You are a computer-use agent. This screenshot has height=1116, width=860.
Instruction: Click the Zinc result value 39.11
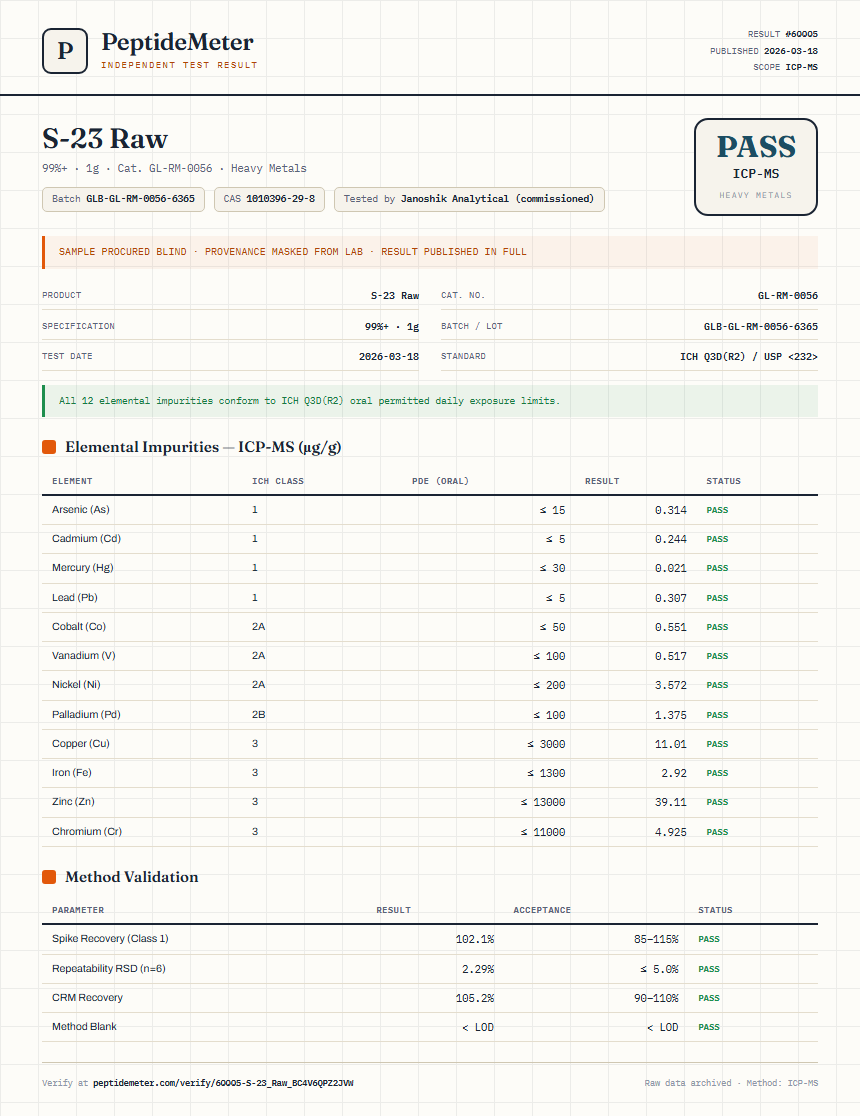tap(671, 802)
